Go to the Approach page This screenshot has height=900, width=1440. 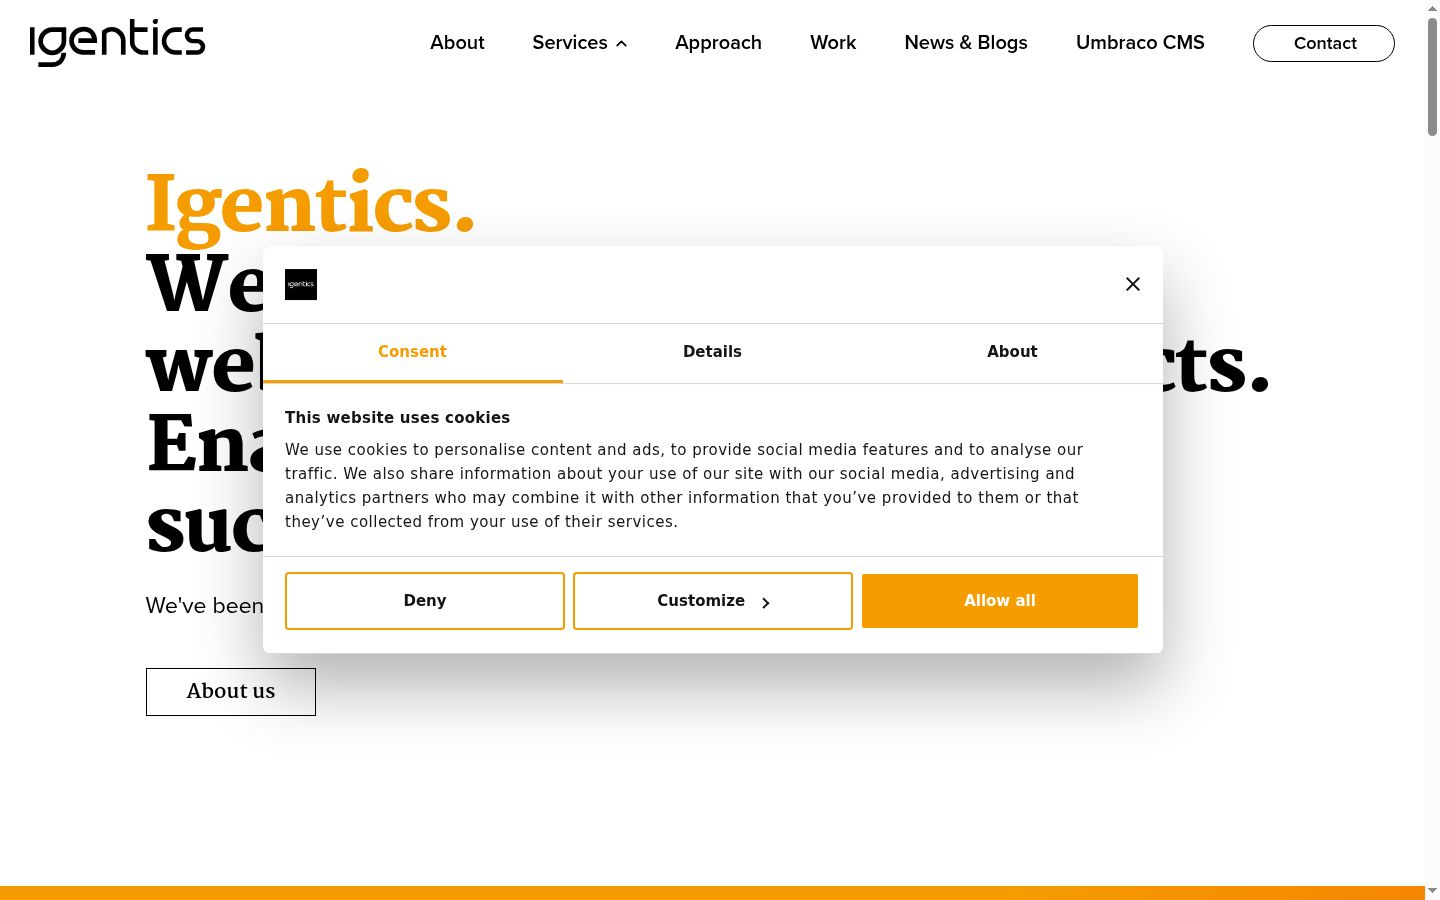click(x=718, y=43)
